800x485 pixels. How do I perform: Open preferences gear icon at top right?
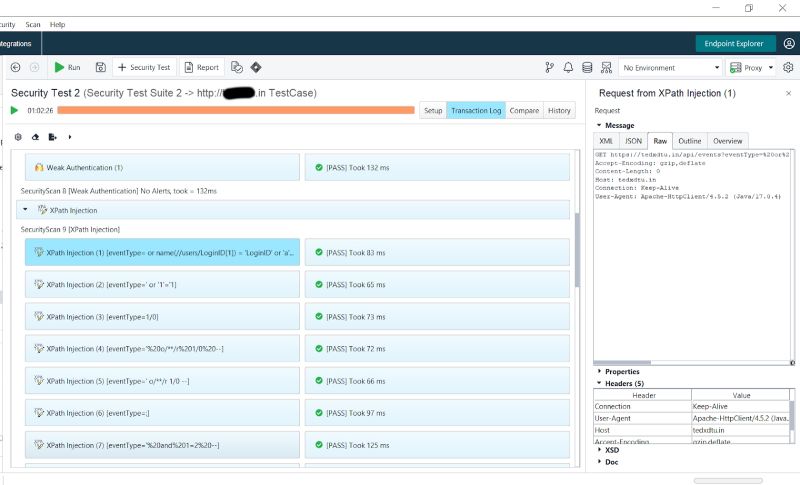coord(788,67)
